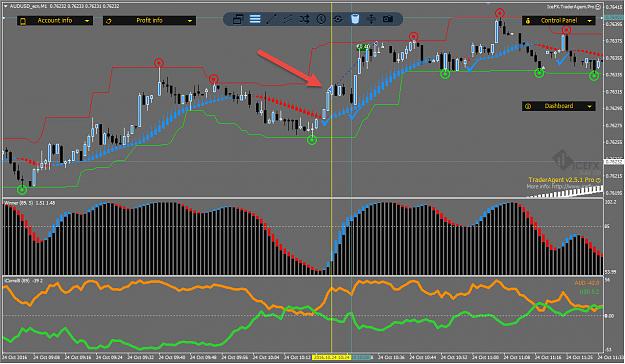Select the trend line drawing tool

pos(271,19)
